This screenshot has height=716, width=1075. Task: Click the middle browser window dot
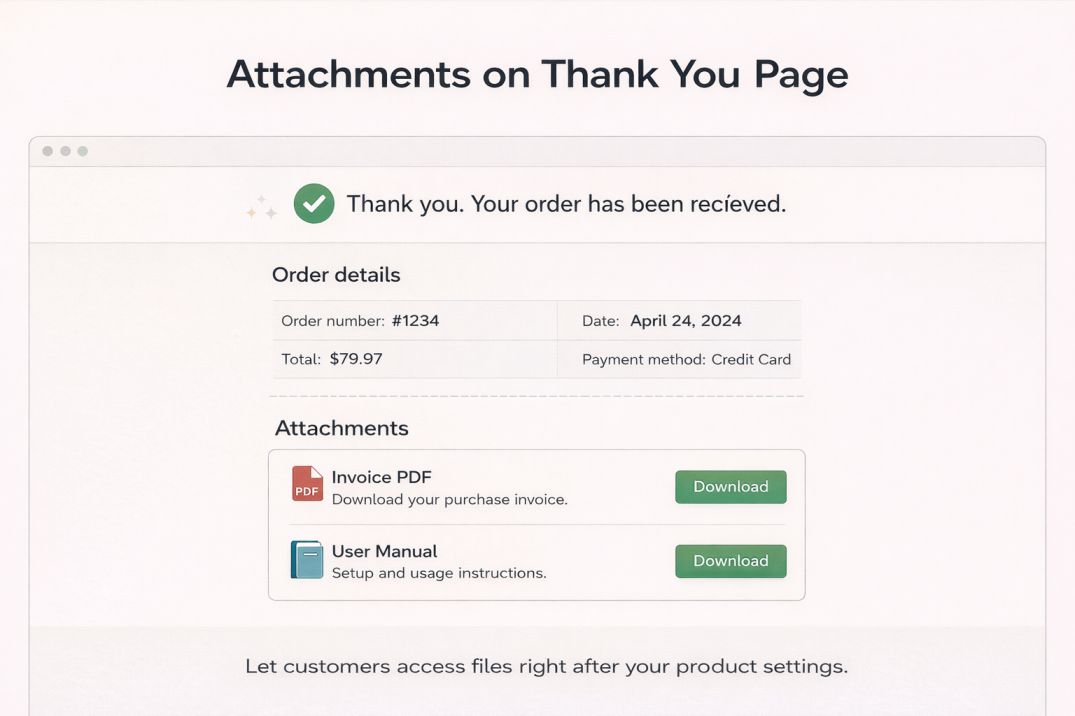click(x=64, y=150)
